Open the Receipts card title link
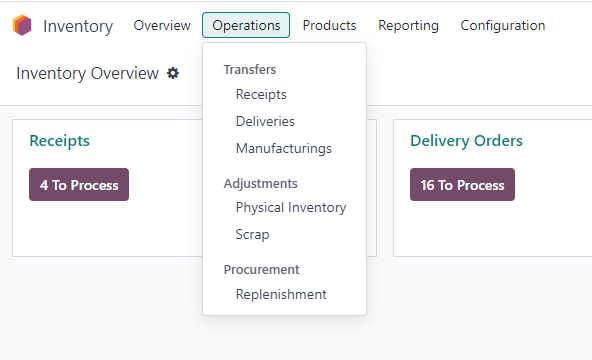 (x=60, y=141)
